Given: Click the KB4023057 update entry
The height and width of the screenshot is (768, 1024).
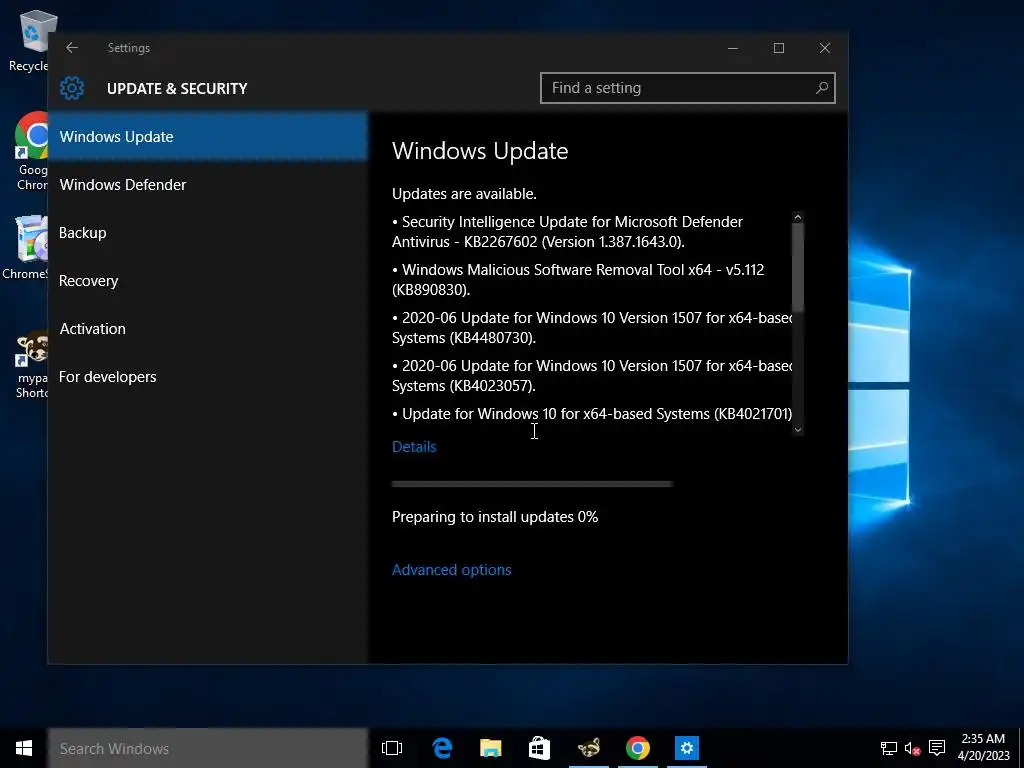Looking at the screenshot, I should [592, 376].
